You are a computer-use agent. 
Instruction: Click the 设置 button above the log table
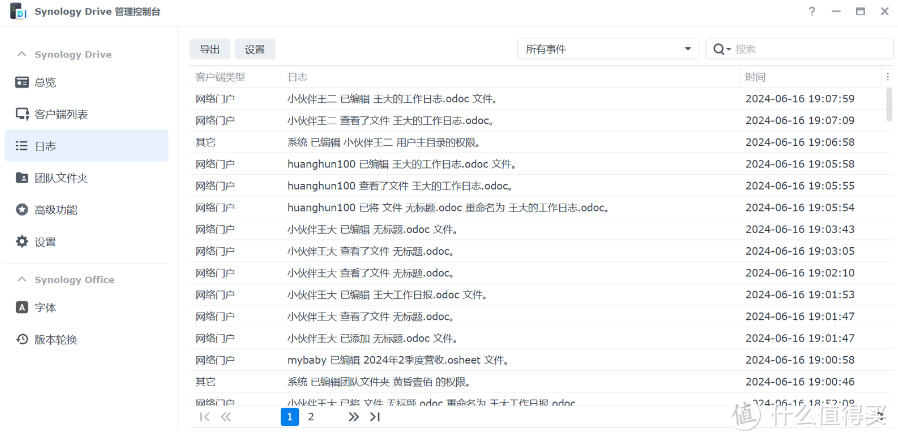[x=255, y=49]
